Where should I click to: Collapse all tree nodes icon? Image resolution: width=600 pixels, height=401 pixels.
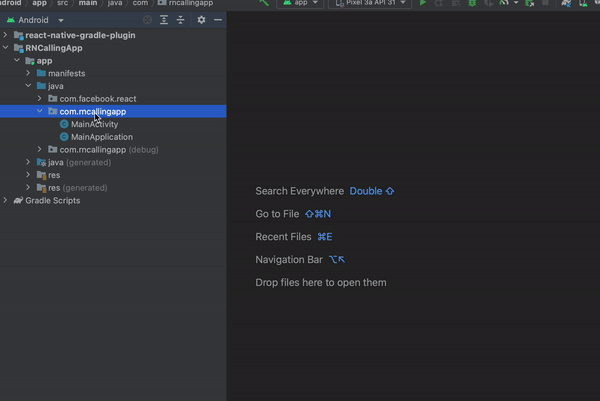(x=181, y=20)
